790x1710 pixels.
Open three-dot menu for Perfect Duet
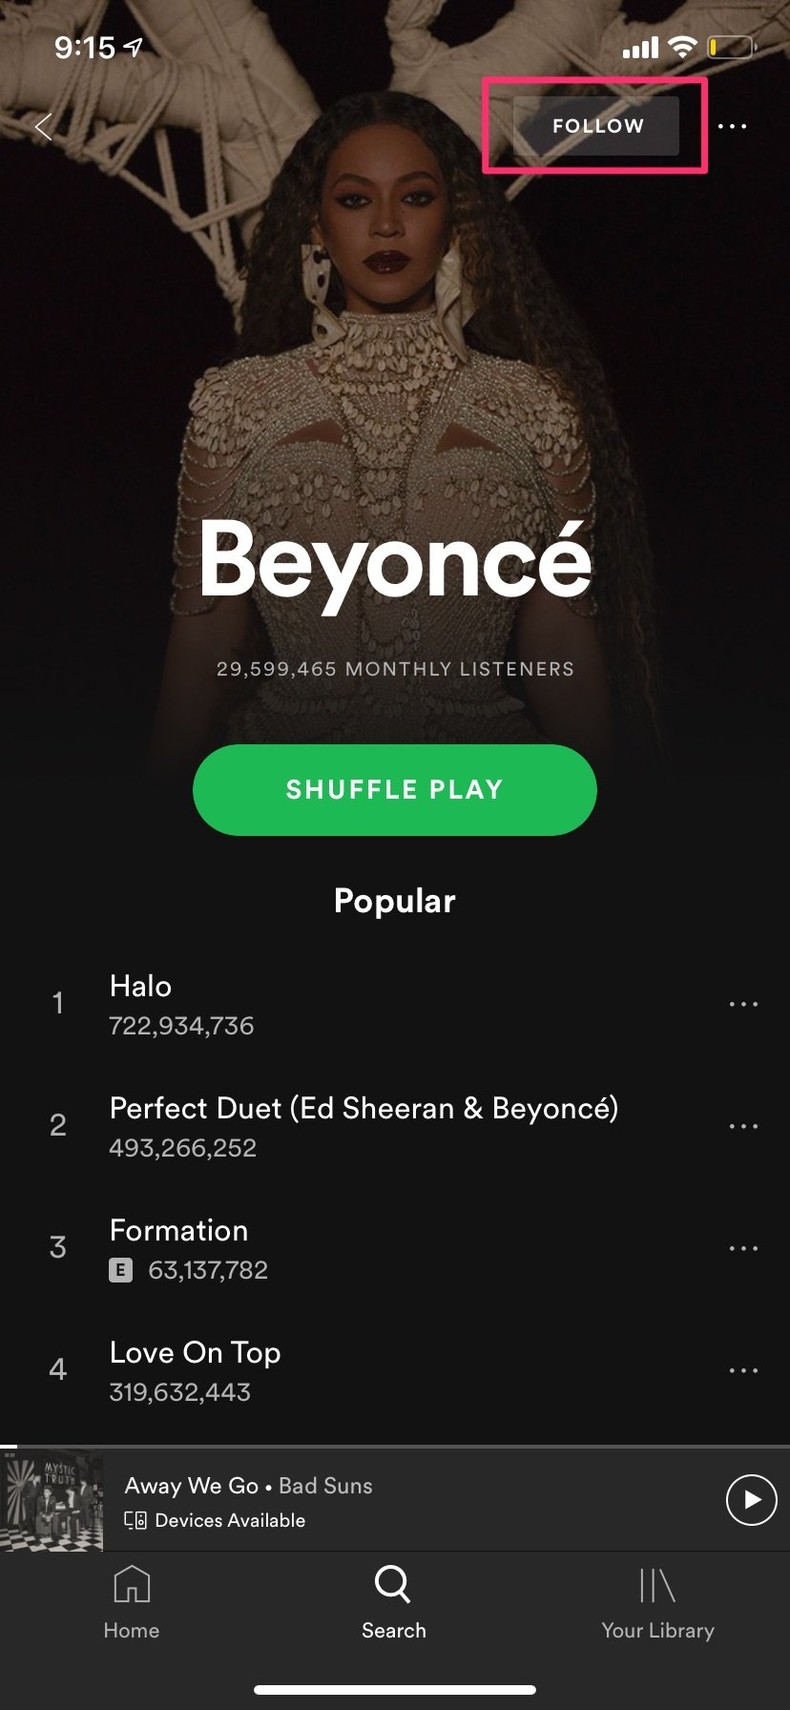744,1126
